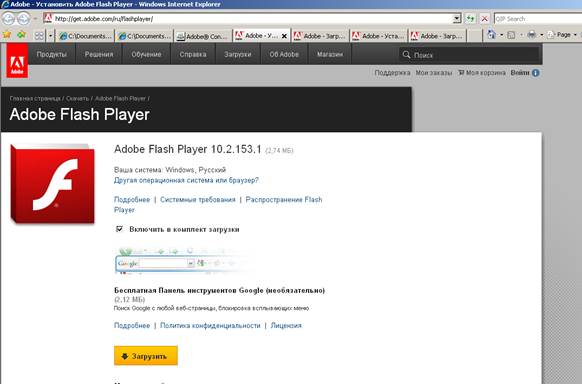
Task: Click the (2,12 МБ) size text
Action: coord(130,299)
